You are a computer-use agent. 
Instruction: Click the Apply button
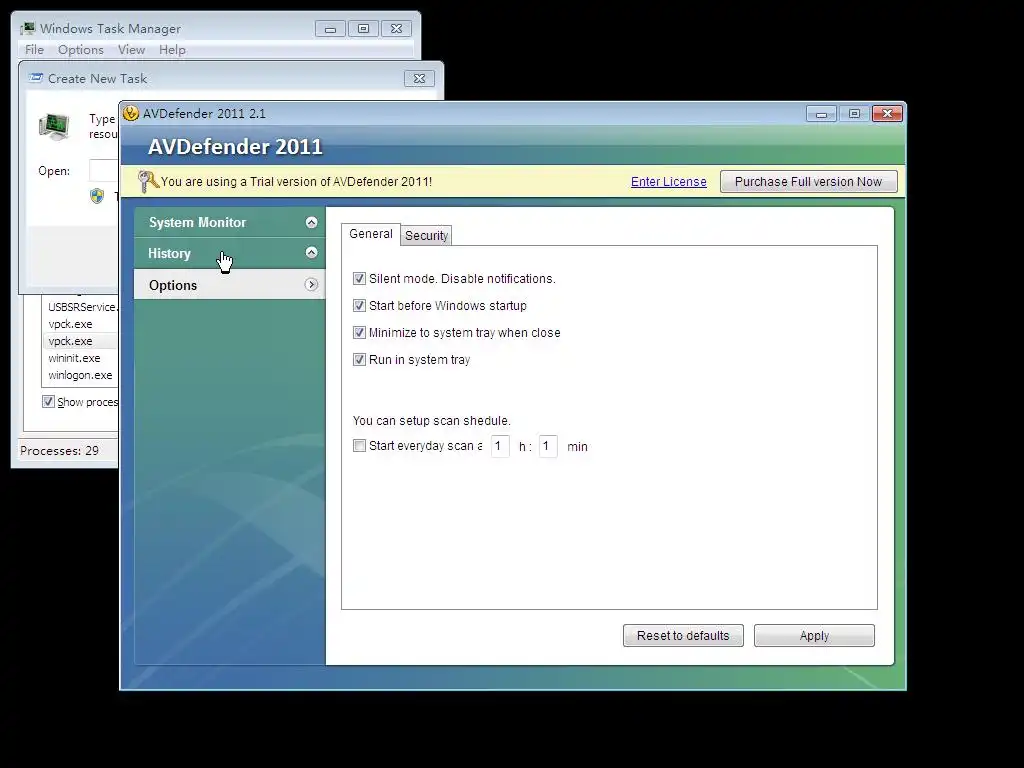click(x=814, y=635)
